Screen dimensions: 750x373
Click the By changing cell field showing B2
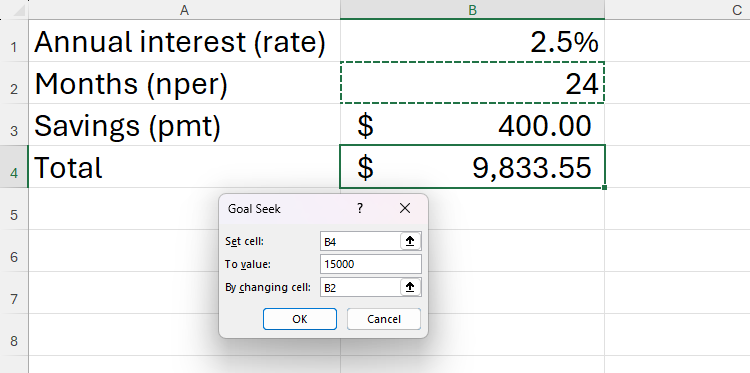click(360, 287)
